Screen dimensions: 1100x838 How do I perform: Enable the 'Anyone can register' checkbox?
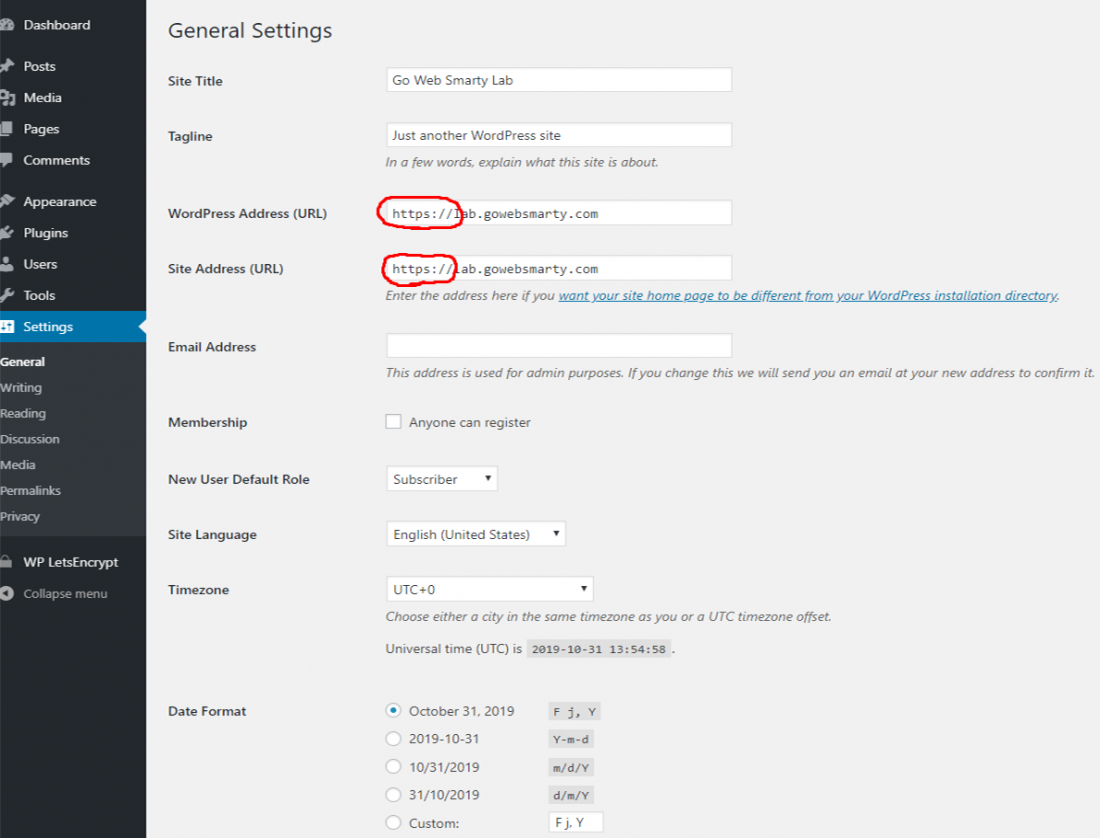coord(394,421)
